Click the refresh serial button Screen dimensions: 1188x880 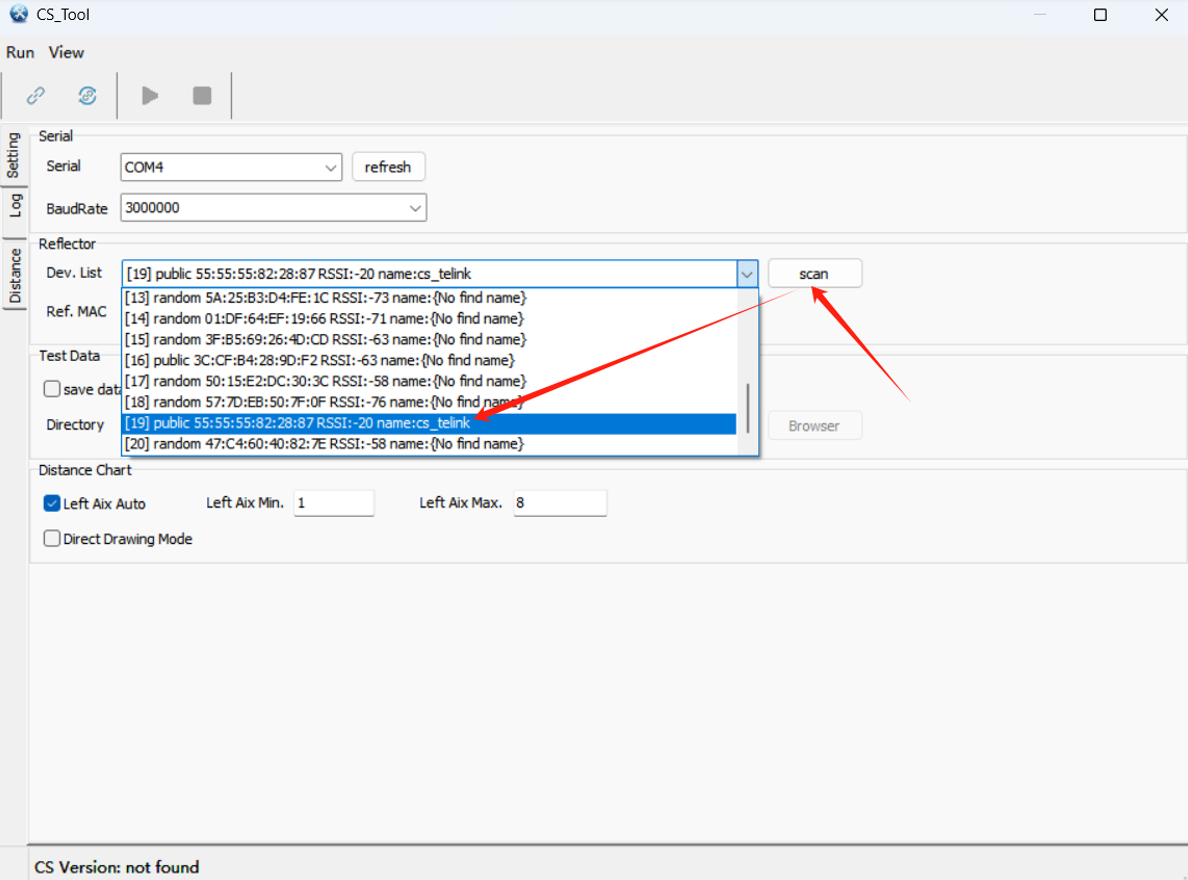[x=388, y=167]
